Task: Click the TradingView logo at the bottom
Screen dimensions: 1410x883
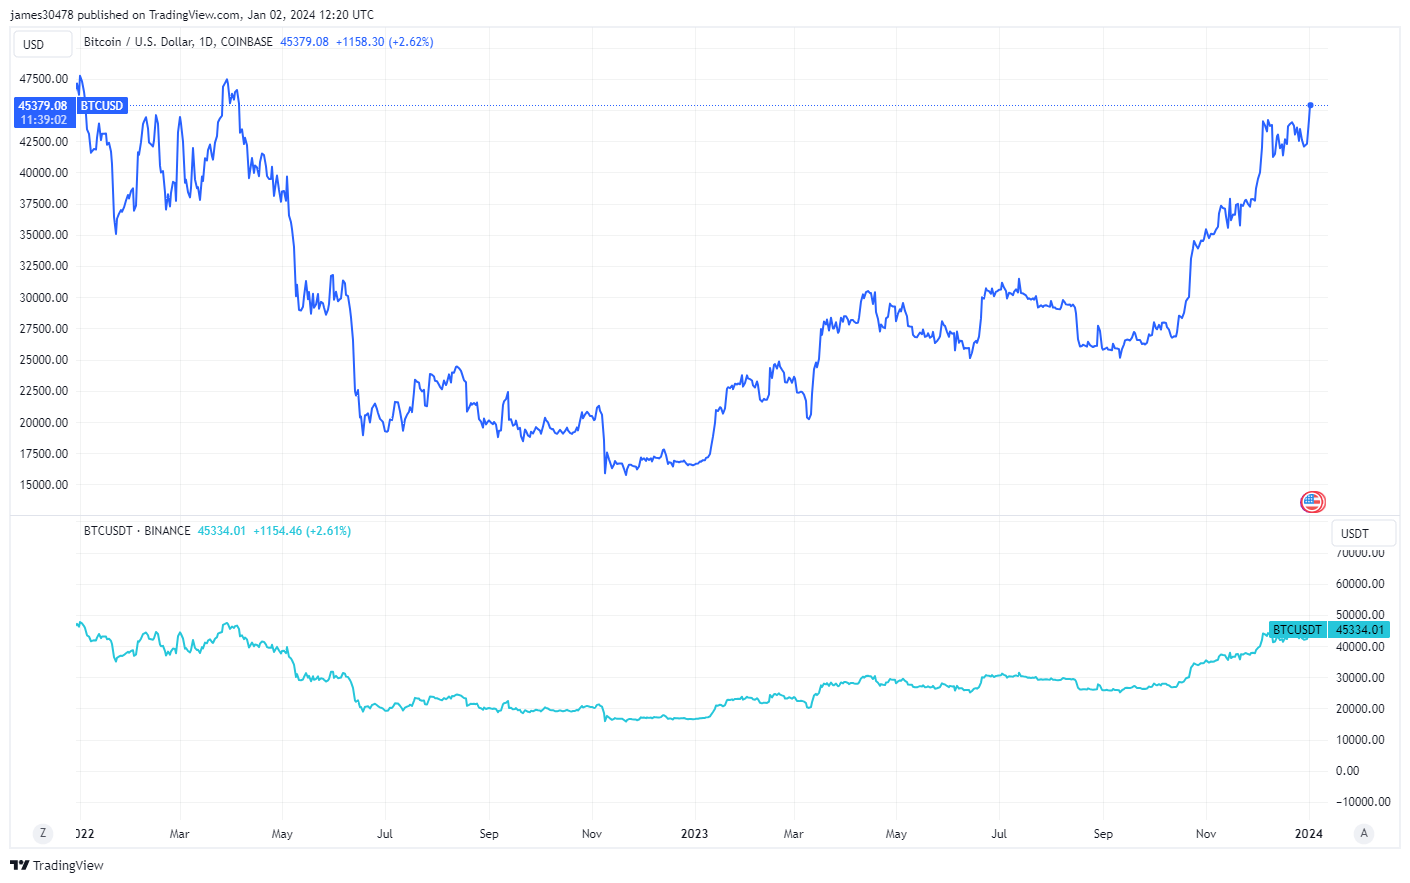Action: tap(57, 865)
